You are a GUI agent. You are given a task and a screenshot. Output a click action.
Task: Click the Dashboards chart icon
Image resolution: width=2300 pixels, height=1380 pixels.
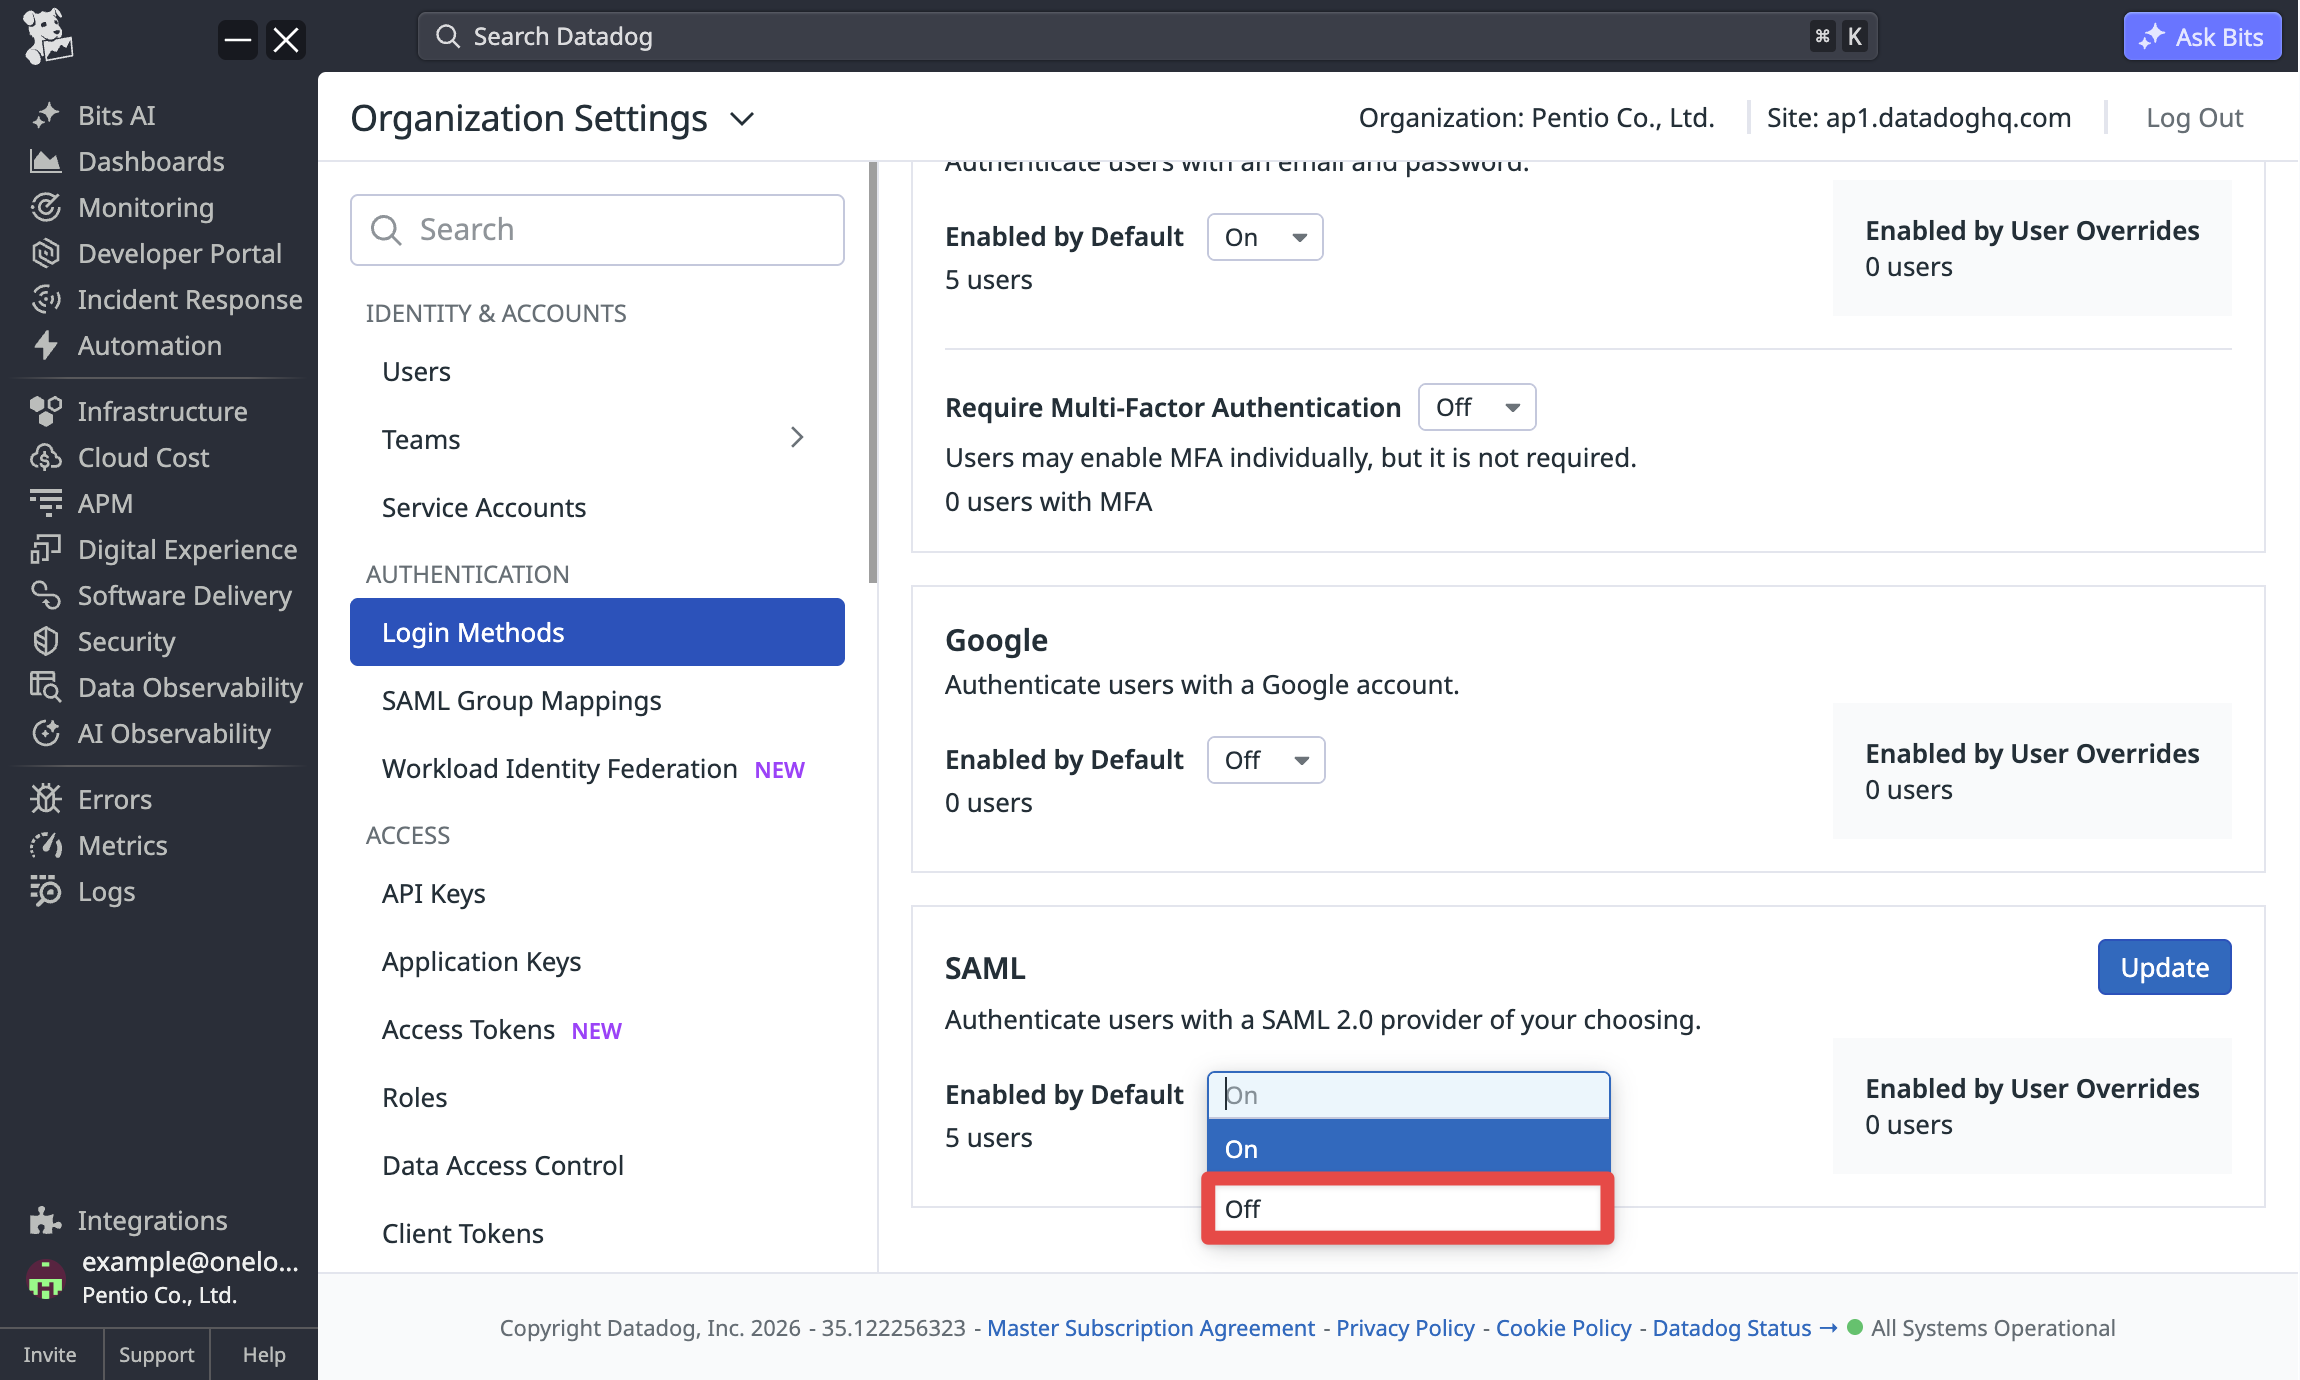[x=45, y=161]
